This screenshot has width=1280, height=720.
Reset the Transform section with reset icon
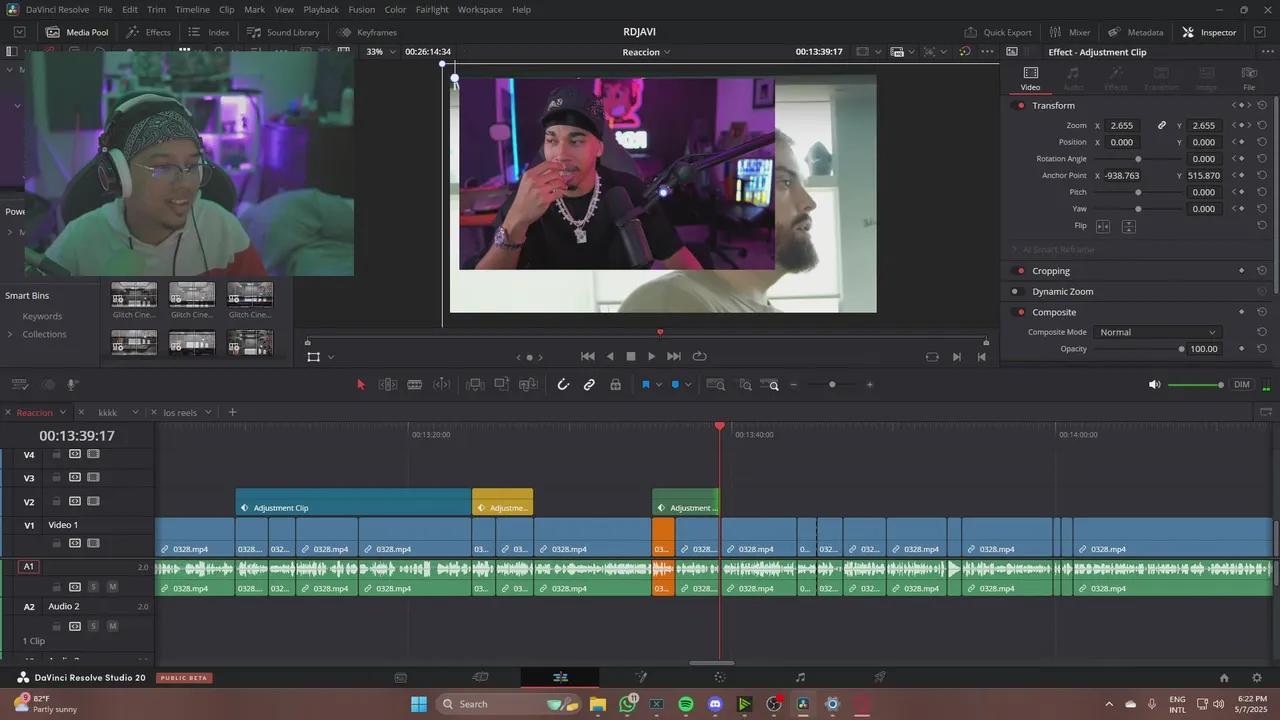click(1262, 106)
